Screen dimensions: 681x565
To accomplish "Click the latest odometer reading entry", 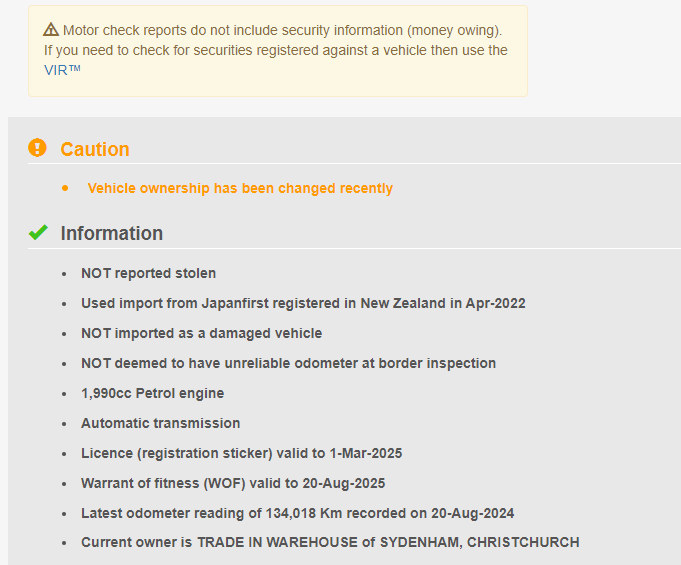I will pos(297,513).
